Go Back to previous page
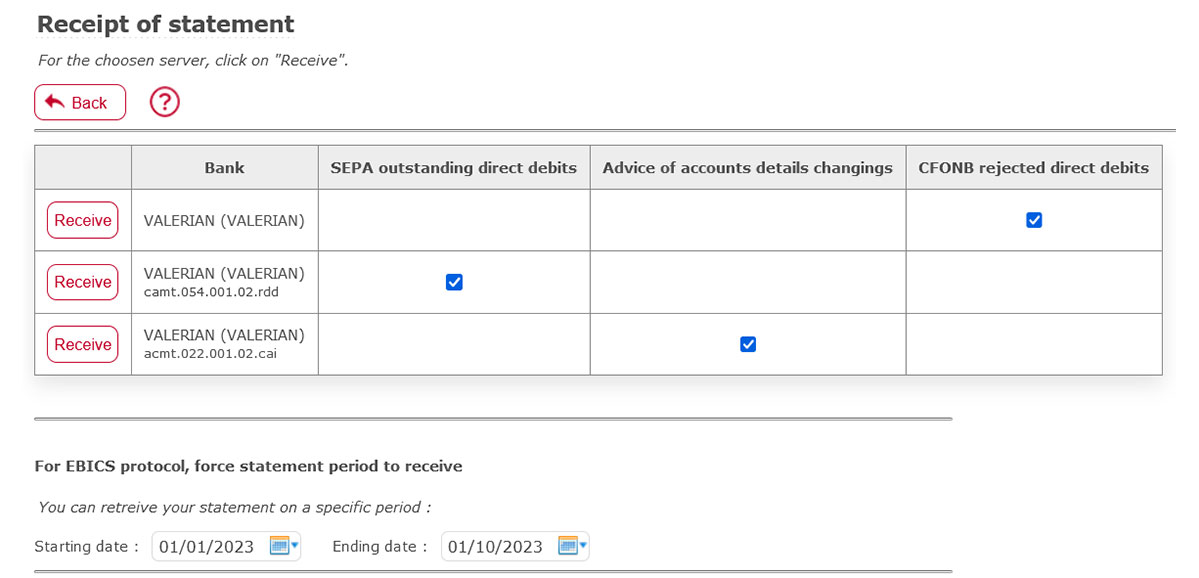This screenshot has width=1199, height=578. [x=80, y=102]
